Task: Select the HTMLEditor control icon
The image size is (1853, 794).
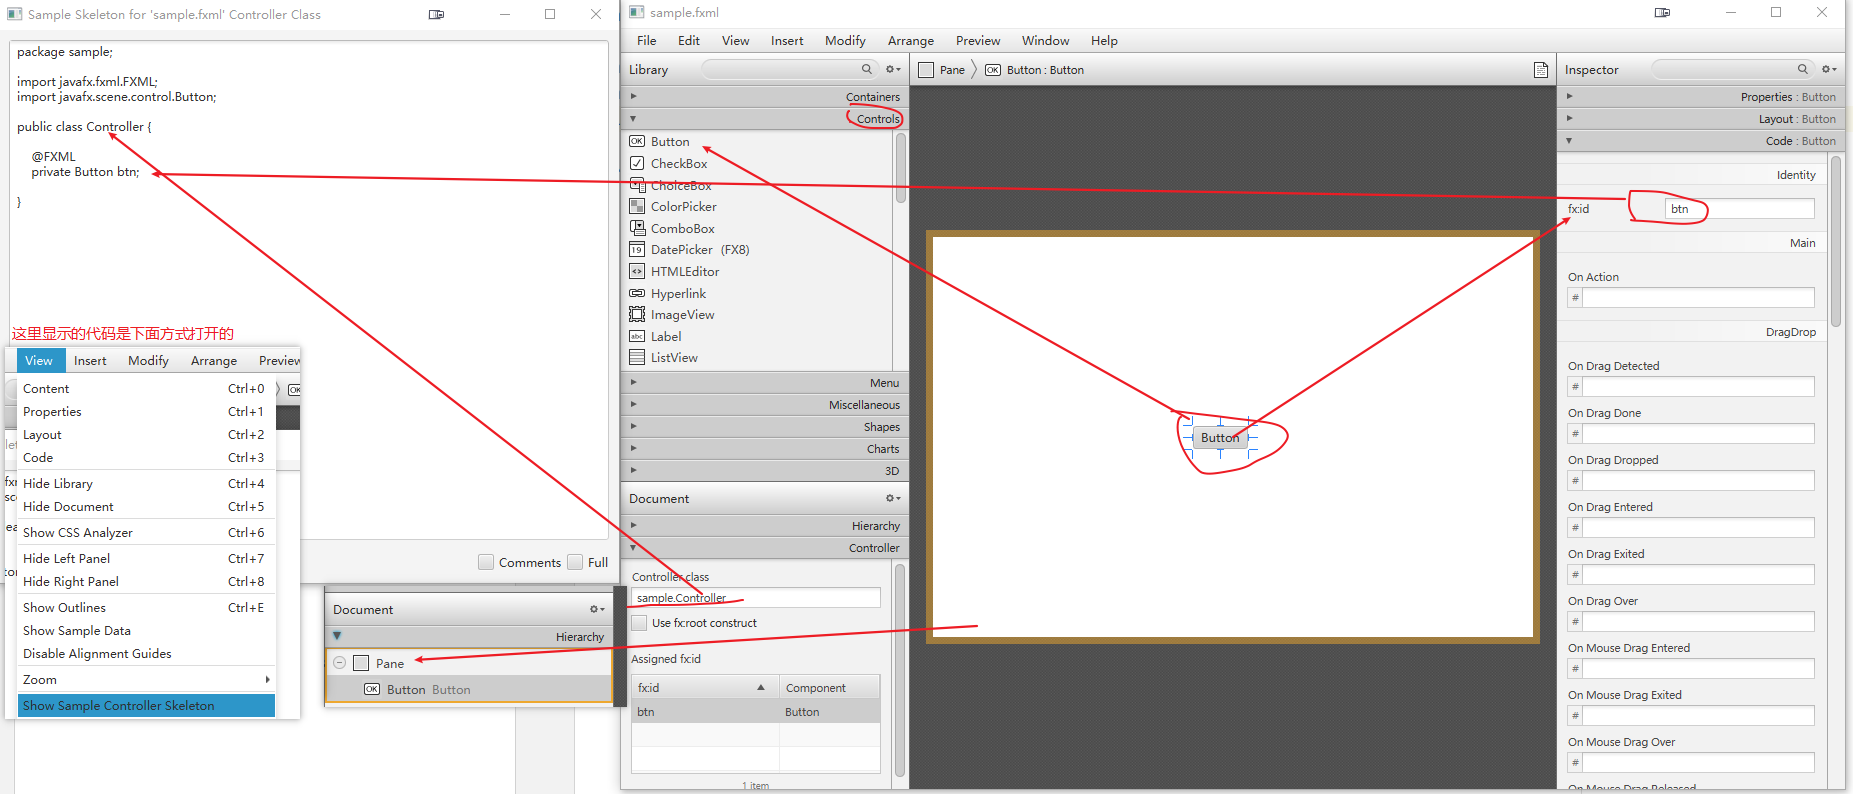Action: click(636, 271)
